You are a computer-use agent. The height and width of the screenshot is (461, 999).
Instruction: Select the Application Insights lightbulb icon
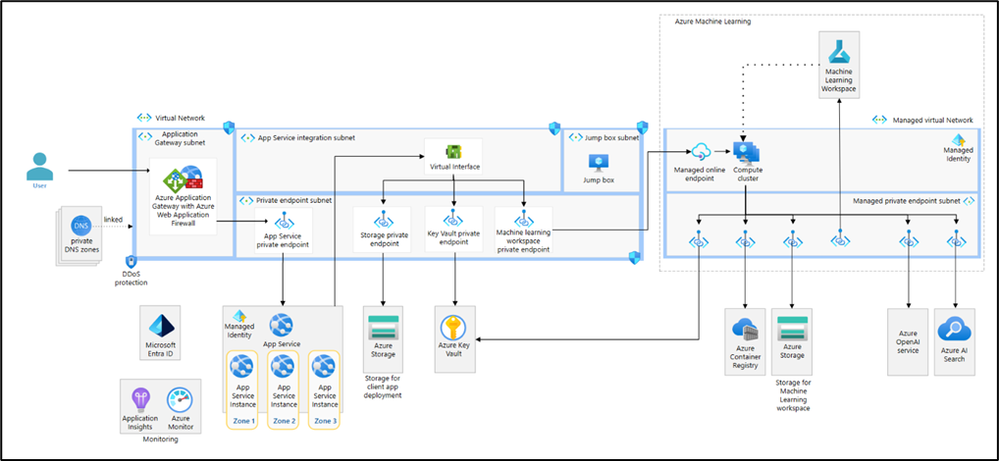[140, 401]
